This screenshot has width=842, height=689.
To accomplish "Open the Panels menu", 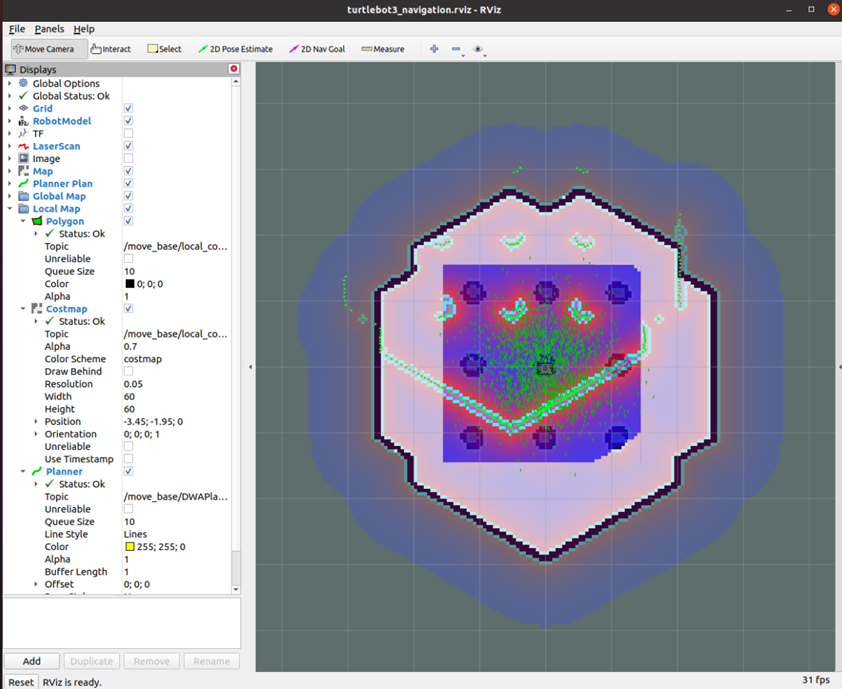I will [48, 29].
